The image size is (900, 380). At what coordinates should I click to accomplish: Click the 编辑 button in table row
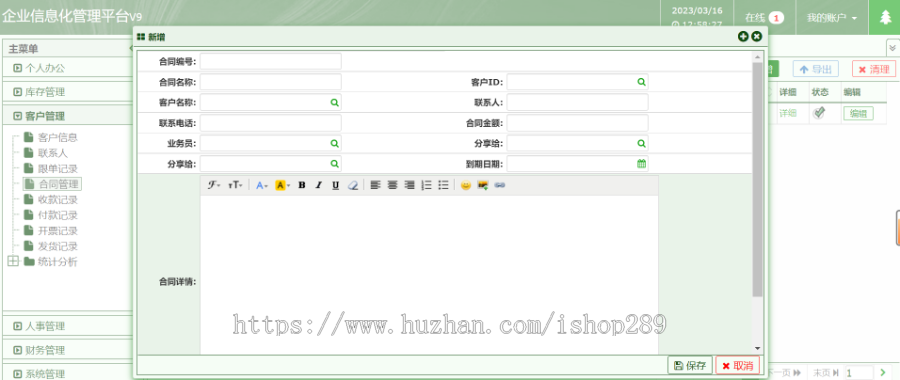(x=858, y=114)
